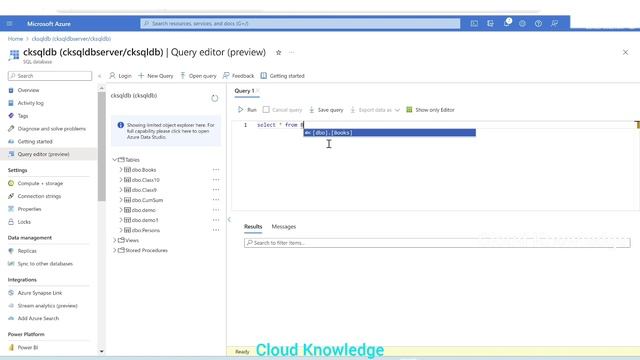This screenshot has height=360, width=640.
Task: Switch to the Messages tab
Action: 284,227
